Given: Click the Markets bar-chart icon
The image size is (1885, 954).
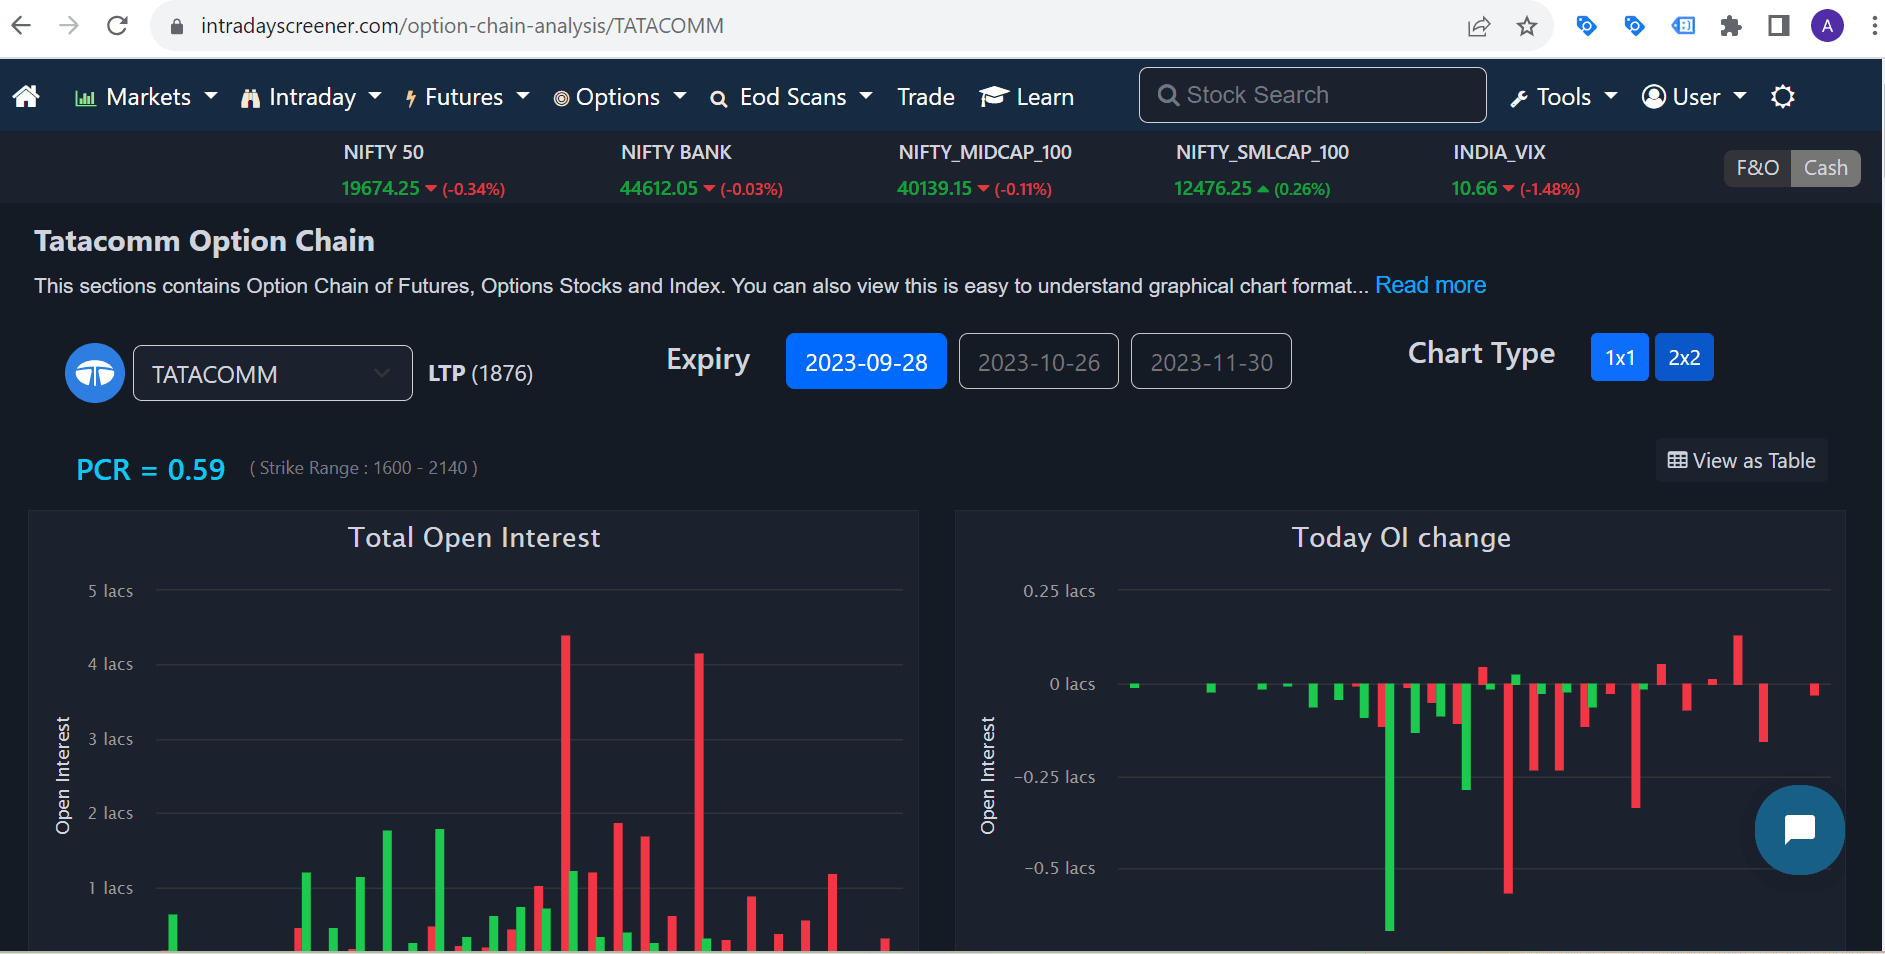Looking at the screenshot, I should coord(86,95).
